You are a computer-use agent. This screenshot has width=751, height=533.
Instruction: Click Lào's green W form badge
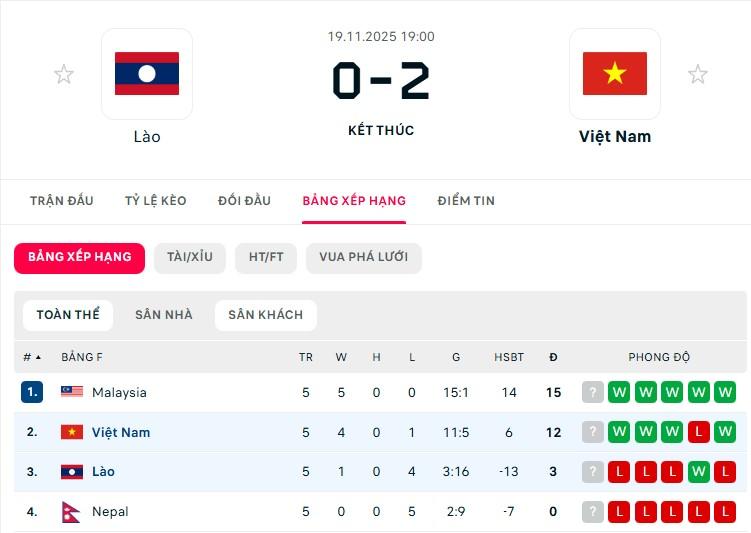point(699,471)
